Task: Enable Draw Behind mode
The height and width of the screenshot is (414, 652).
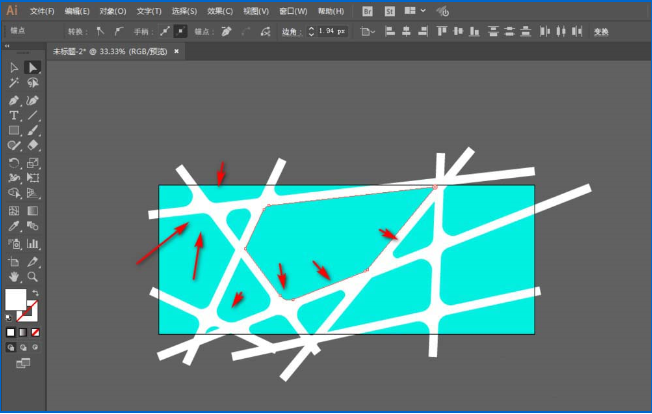Action: [x=23, y=347]
